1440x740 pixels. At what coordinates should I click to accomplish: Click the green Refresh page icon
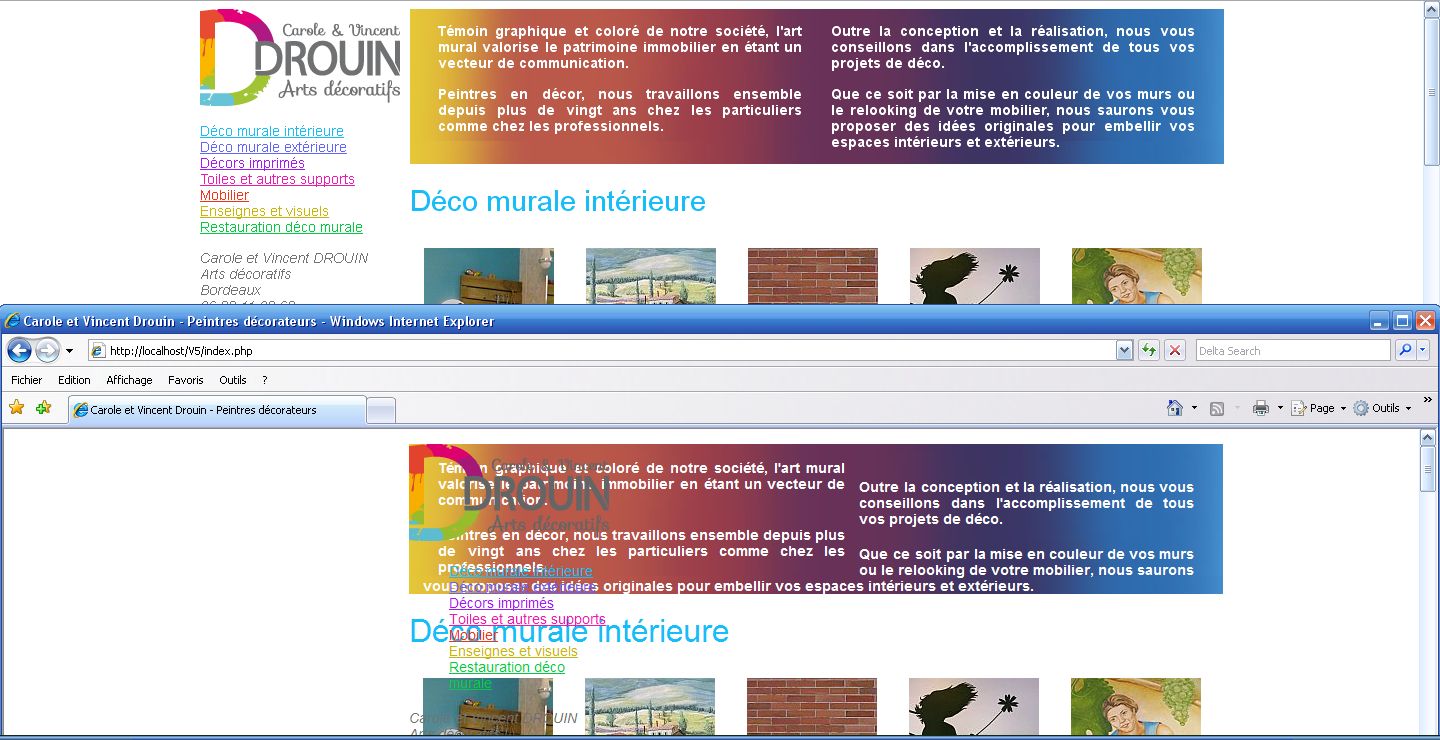pyautogui.click(x=1149, y=351)
